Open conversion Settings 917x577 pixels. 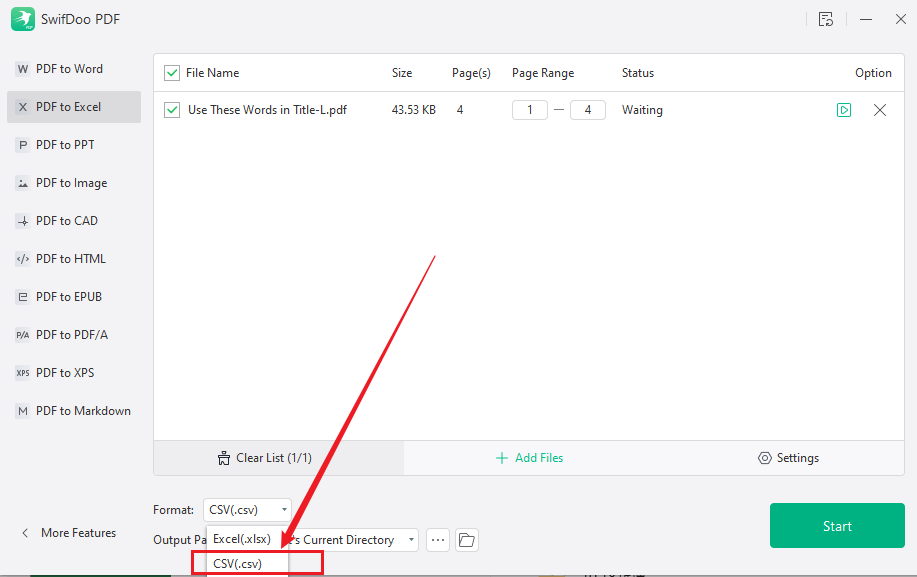(788, 458)
